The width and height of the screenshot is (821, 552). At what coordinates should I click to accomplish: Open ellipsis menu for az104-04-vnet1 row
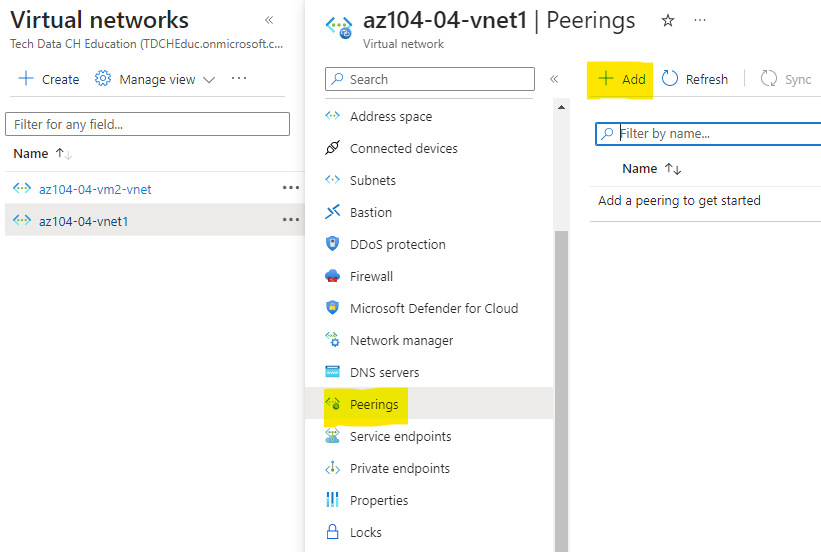[291, 219]
